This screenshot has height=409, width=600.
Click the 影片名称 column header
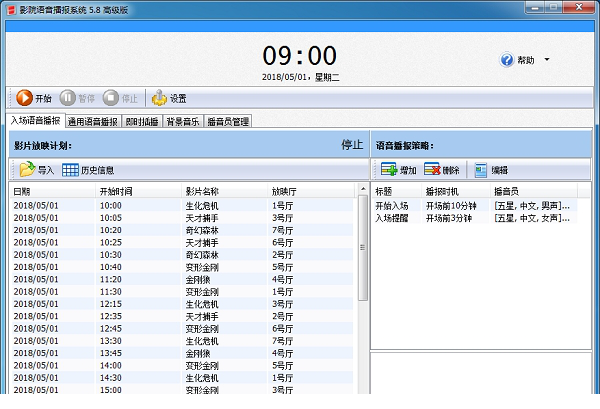(205, 190)
